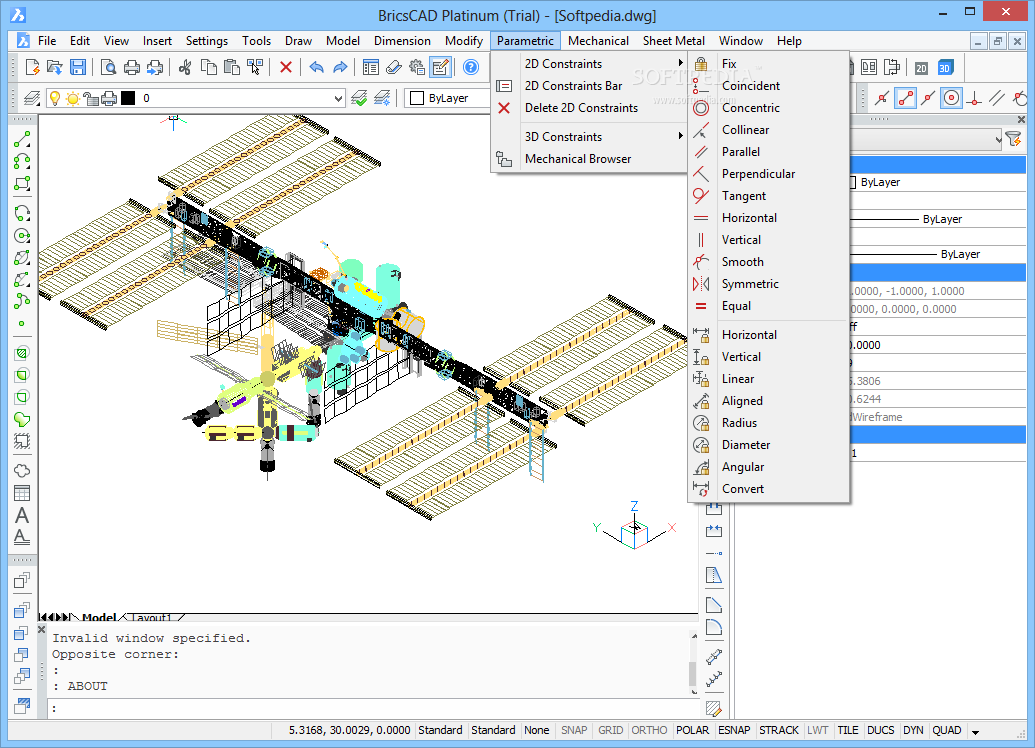Click the blue 3D view icon
Screen dimensions: 1035x748
pos(945,67)
